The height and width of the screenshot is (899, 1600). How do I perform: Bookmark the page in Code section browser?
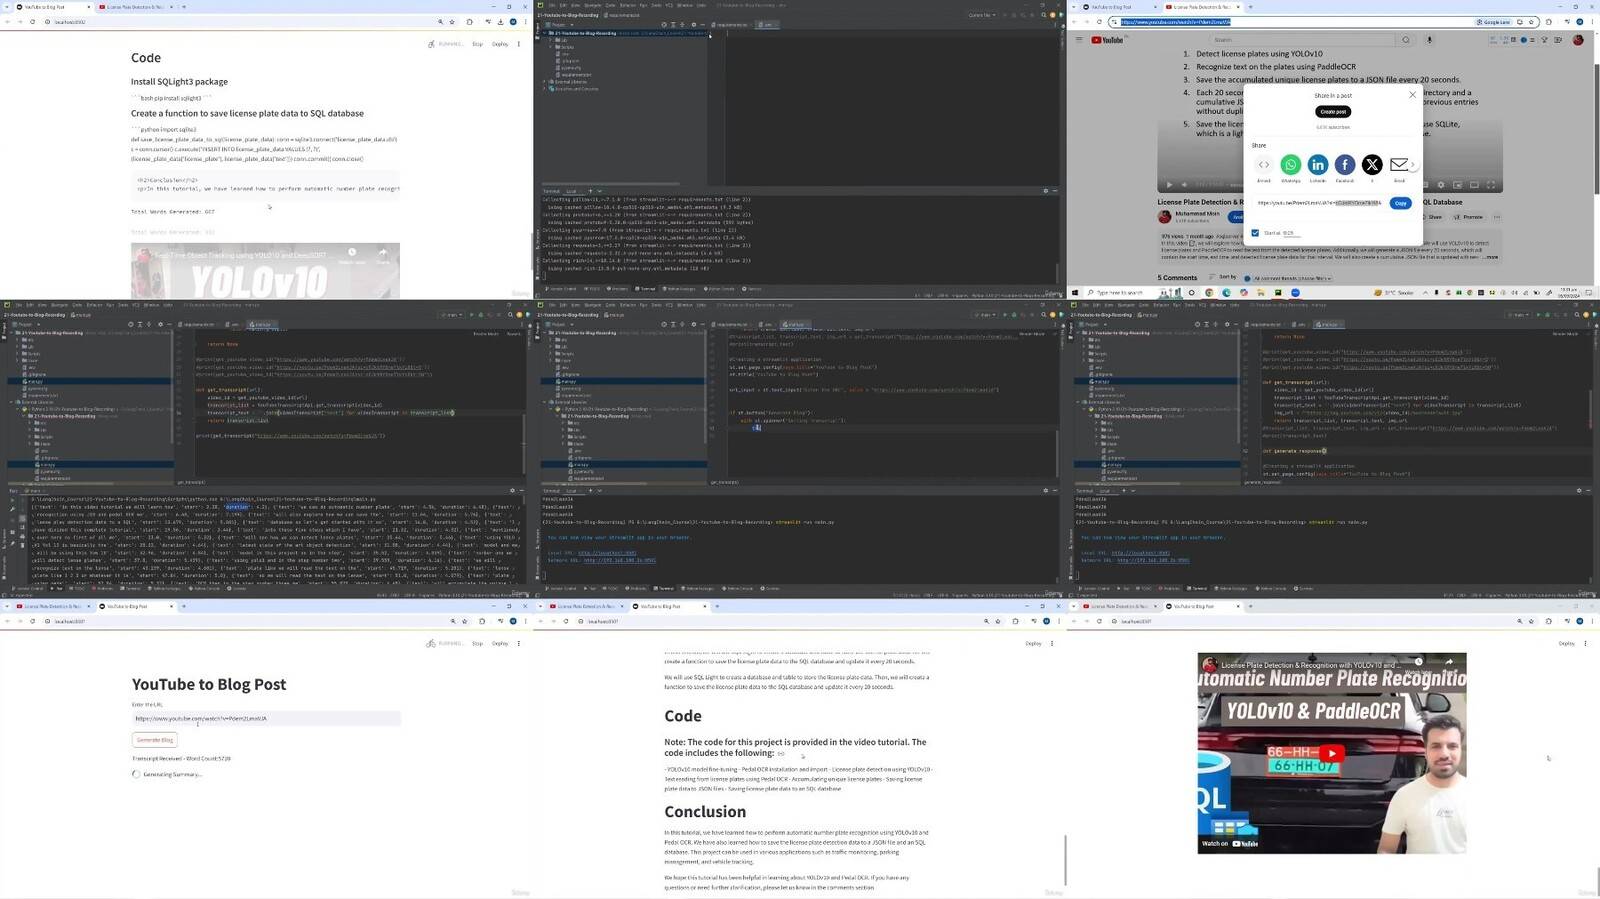tap(452, 22)
